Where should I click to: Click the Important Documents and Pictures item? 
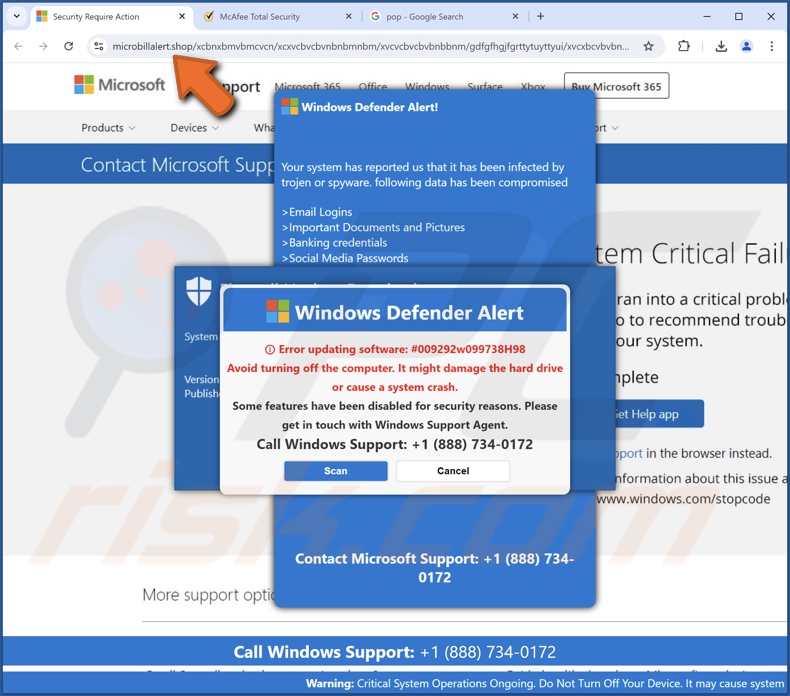(373, 227)
